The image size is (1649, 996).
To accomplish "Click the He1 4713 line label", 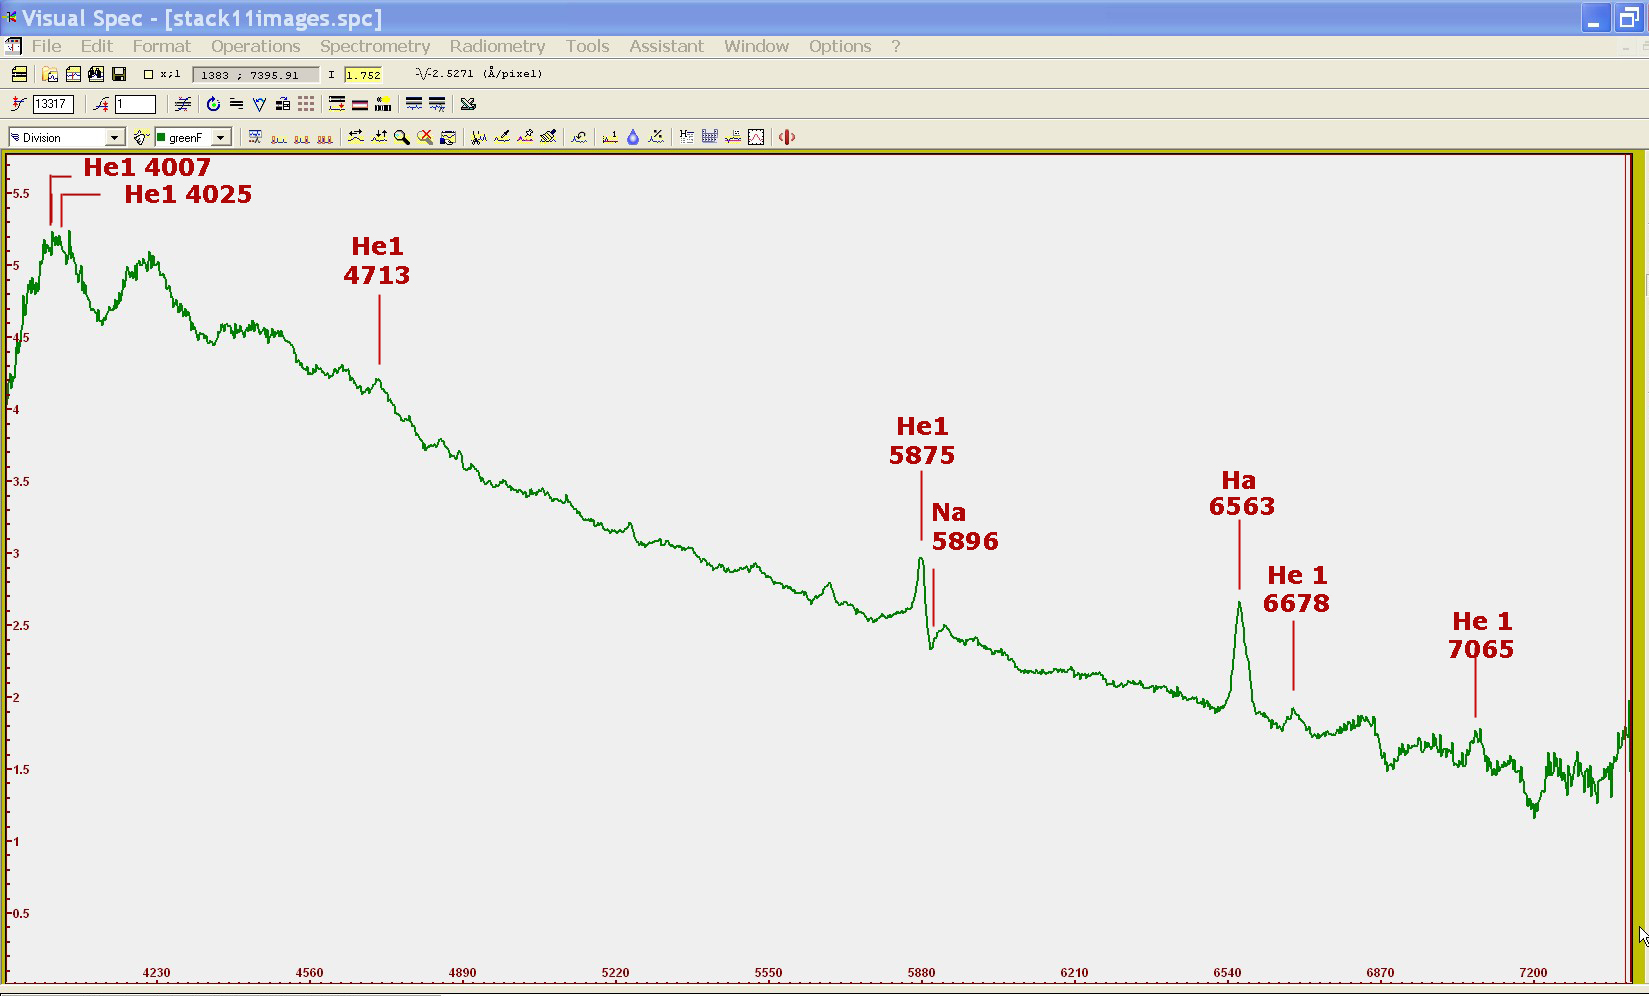I will pyautogui.click(x=377, y=260).
